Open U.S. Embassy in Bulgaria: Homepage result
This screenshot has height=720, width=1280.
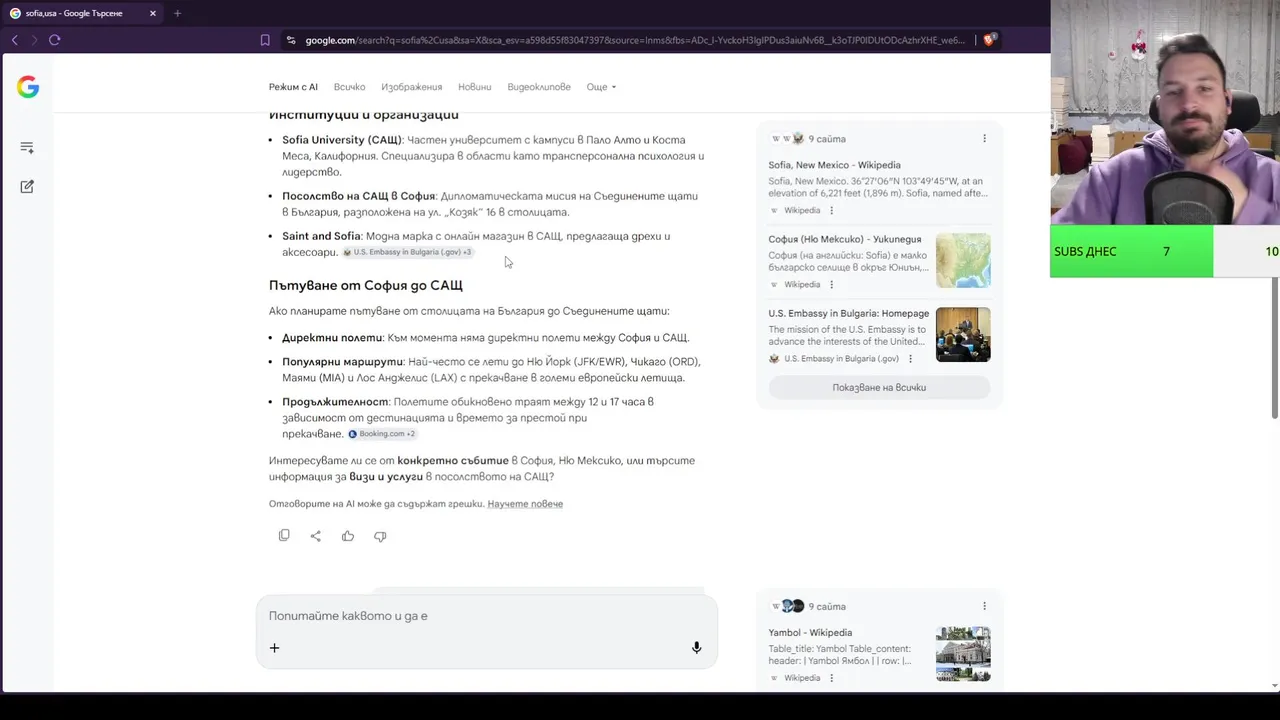[x=849, y=313]
